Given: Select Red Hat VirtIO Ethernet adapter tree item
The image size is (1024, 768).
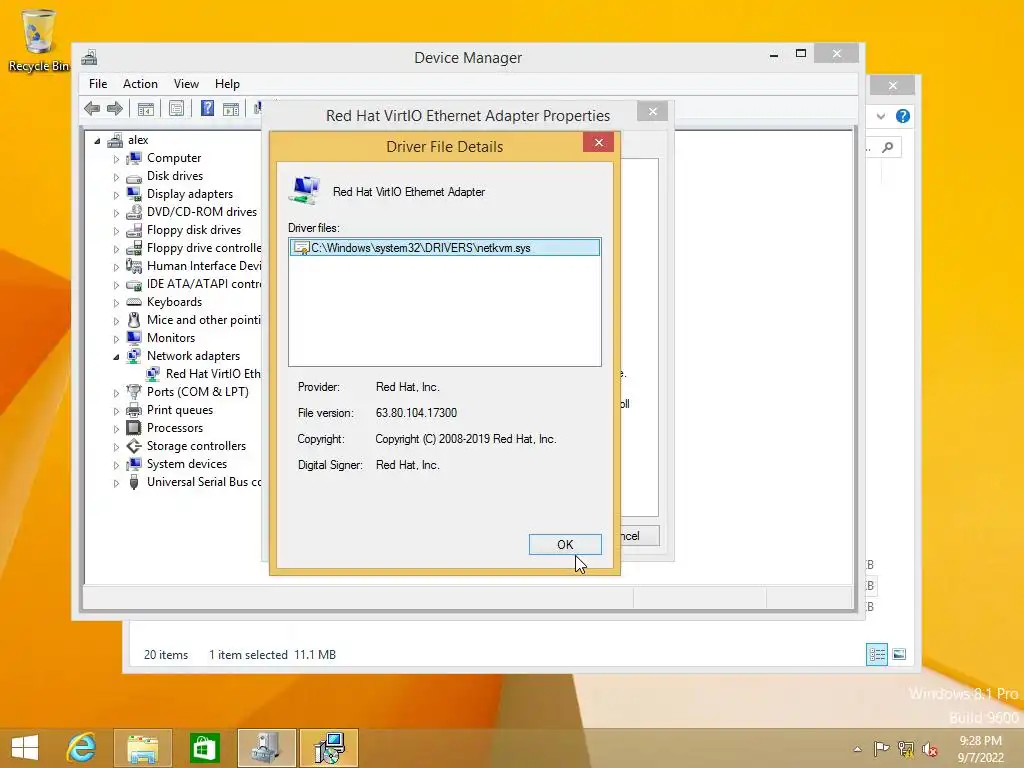Looking at the screenshot, I should (213, 374).
